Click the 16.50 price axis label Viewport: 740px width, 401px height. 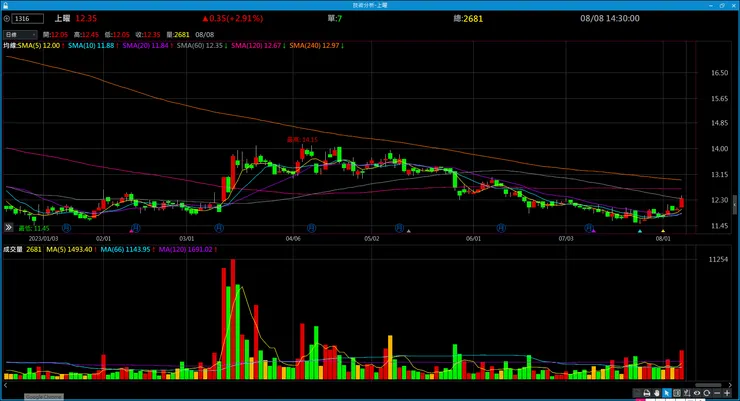click(719, 73)
